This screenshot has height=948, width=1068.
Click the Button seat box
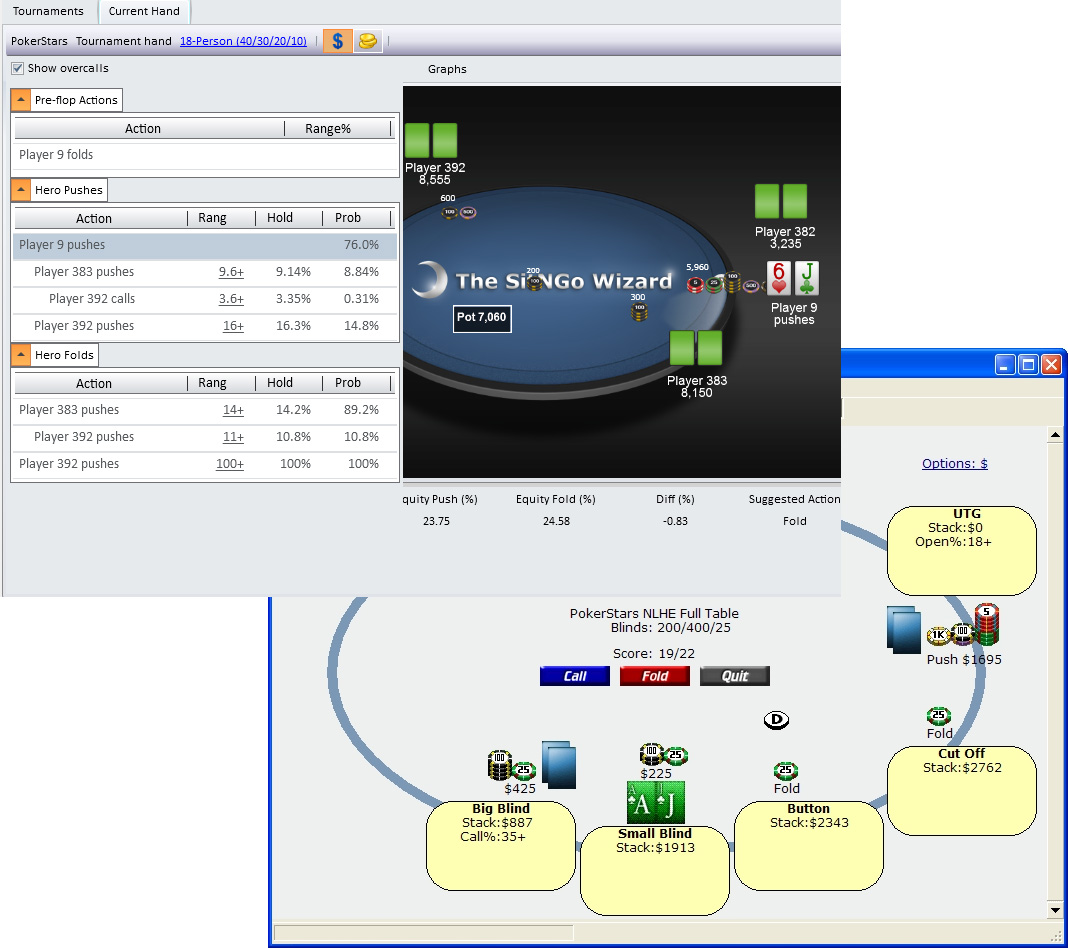[808, 846]
